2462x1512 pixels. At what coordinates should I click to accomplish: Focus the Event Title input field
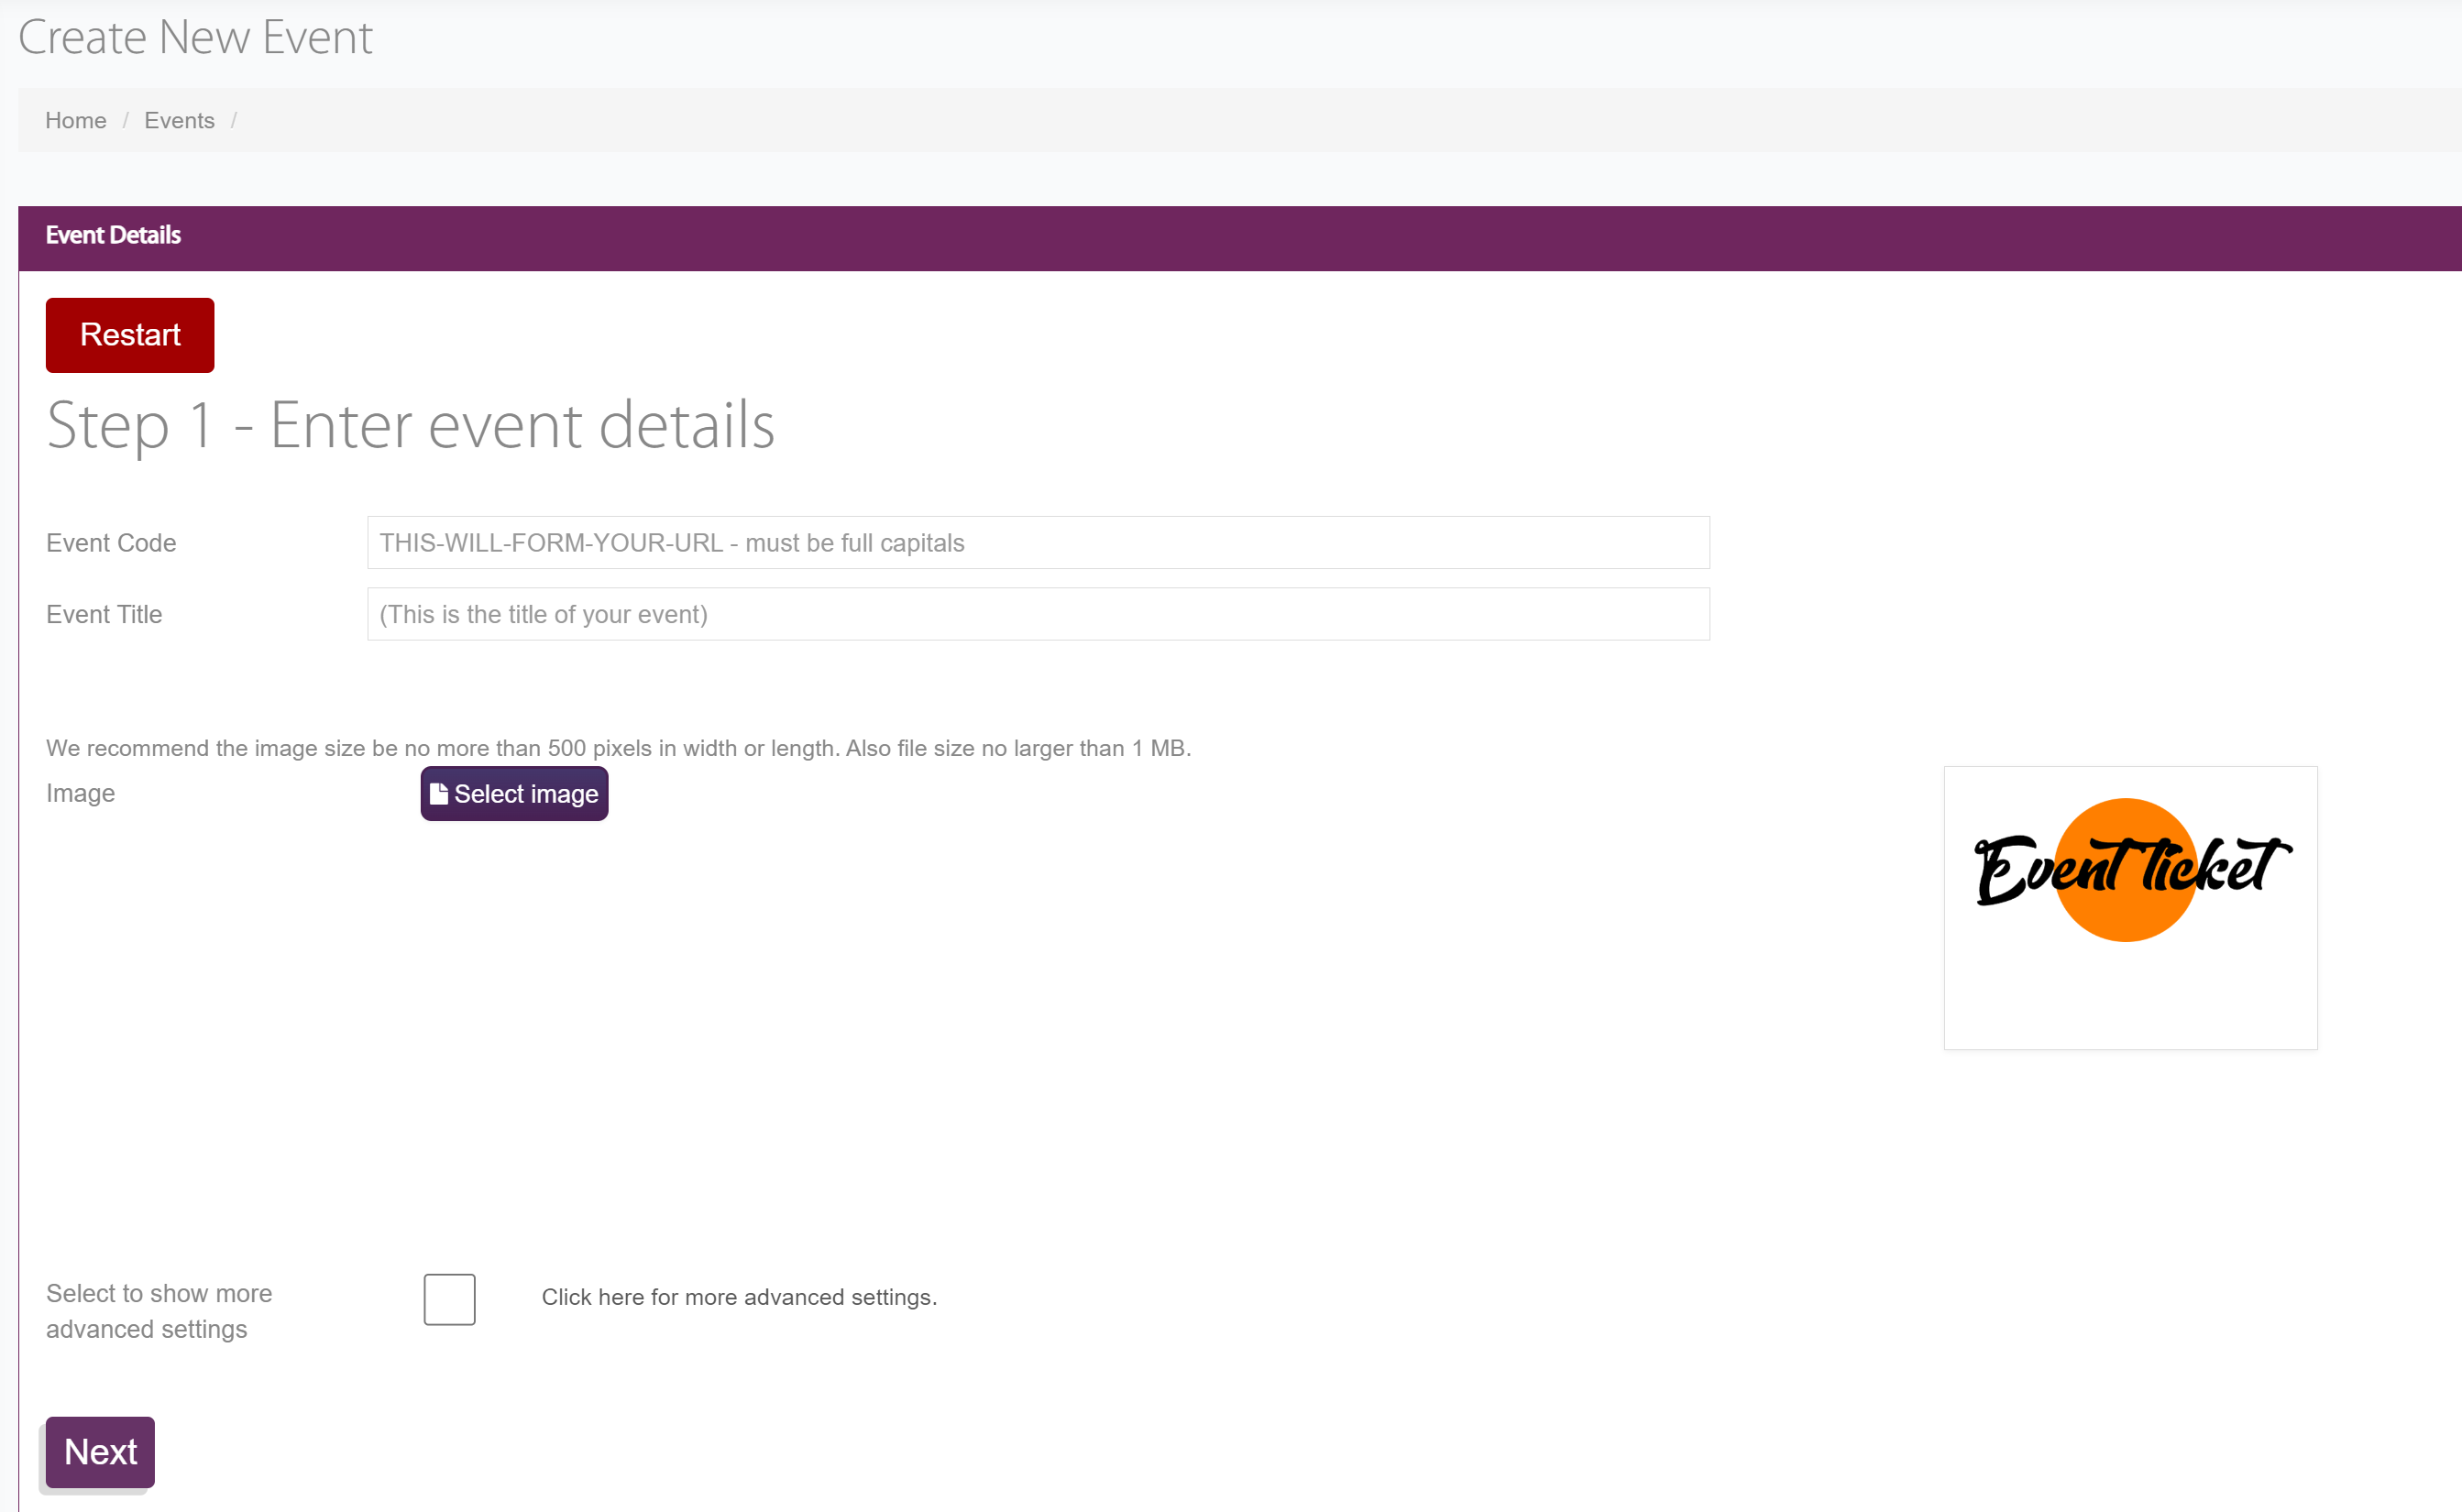point(1038,614)
